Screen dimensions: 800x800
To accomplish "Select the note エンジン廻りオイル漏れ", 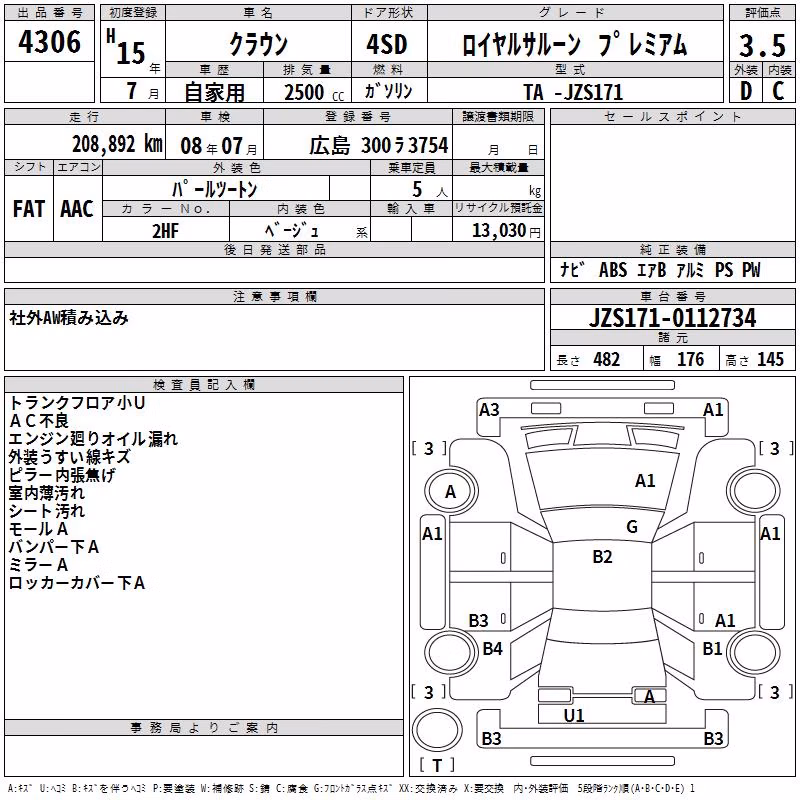I will click(93, 439).
